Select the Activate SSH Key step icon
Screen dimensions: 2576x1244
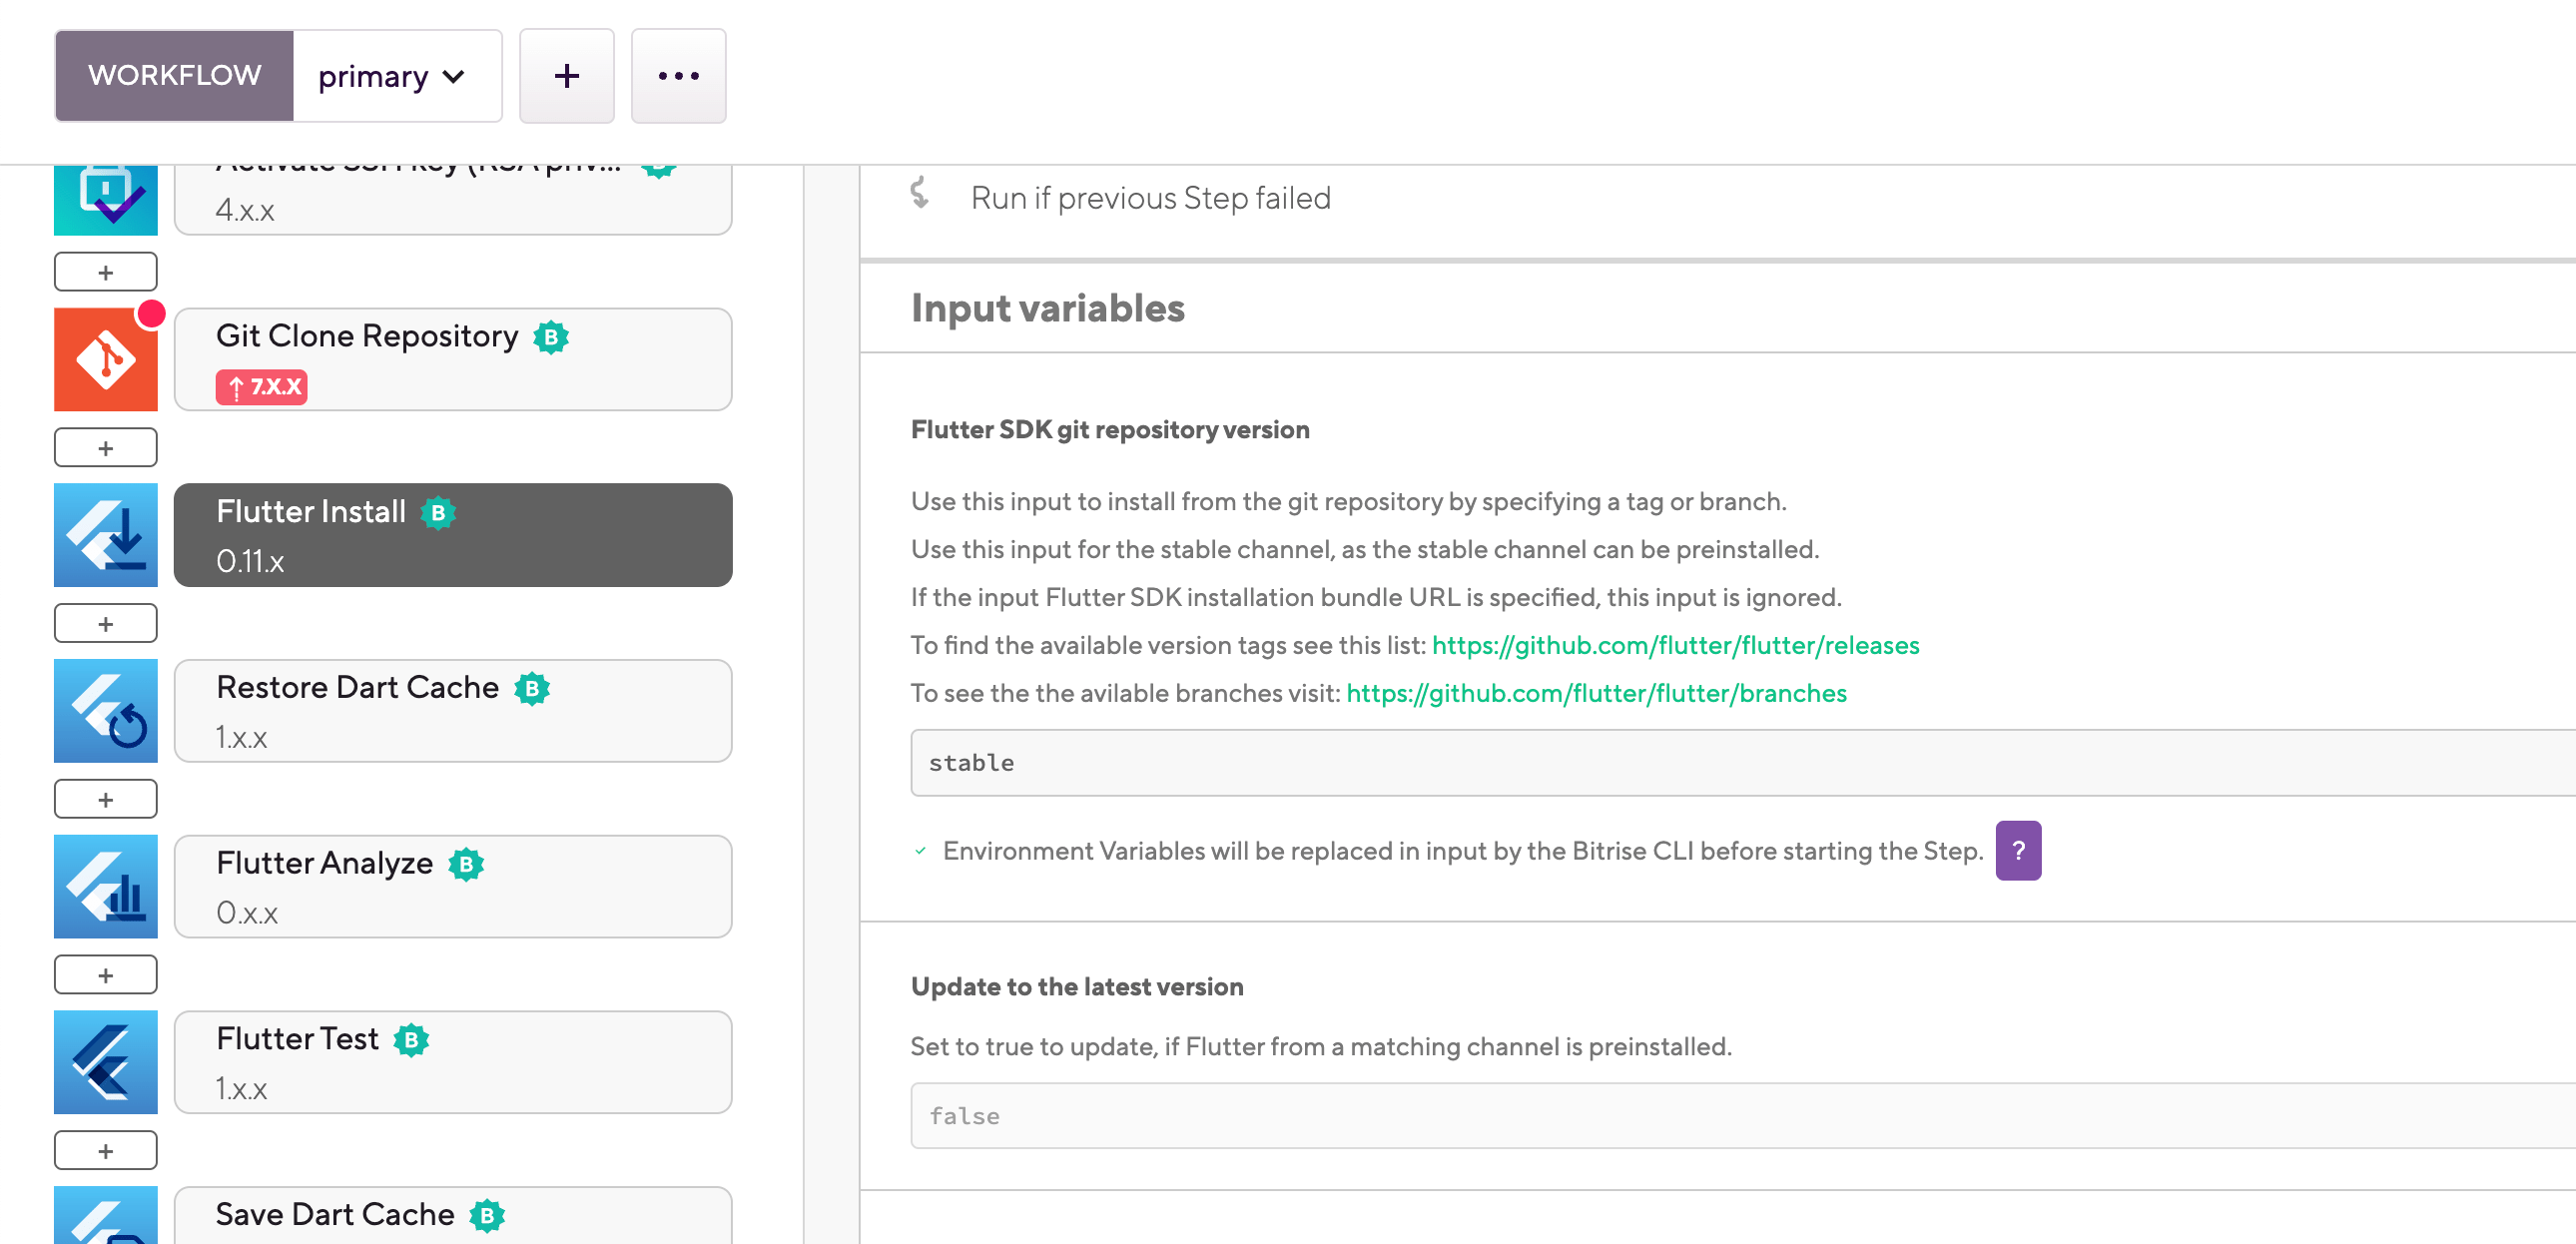click(105, 195)
